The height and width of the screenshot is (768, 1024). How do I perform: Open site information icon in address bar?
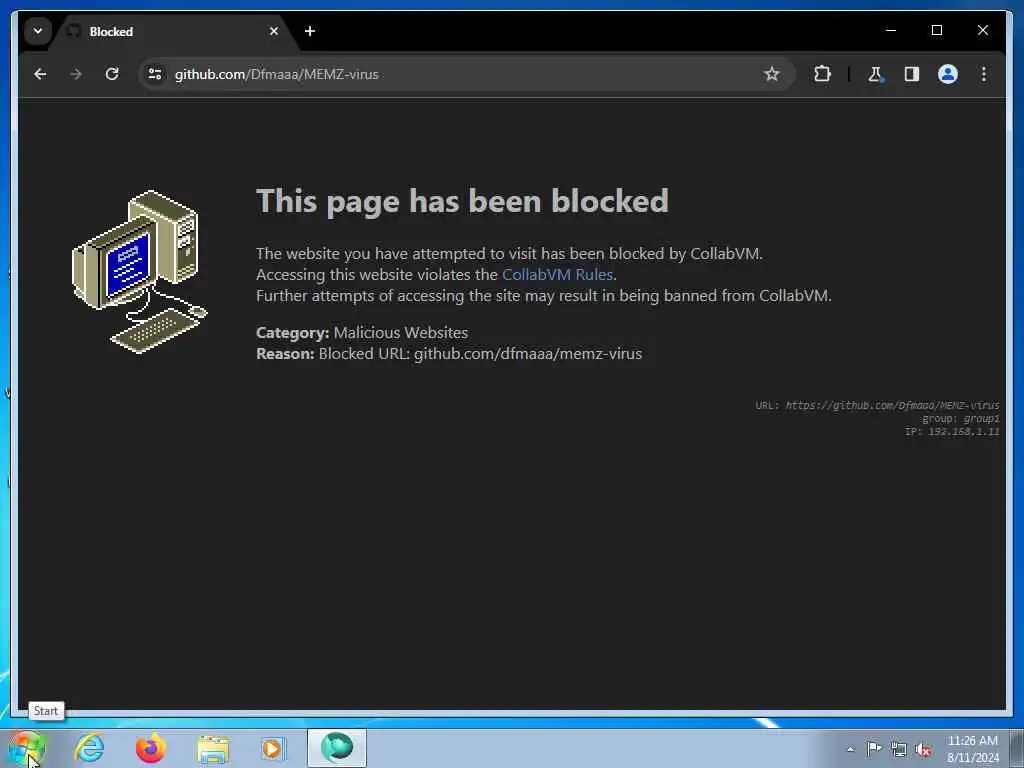tap(155, 74)
